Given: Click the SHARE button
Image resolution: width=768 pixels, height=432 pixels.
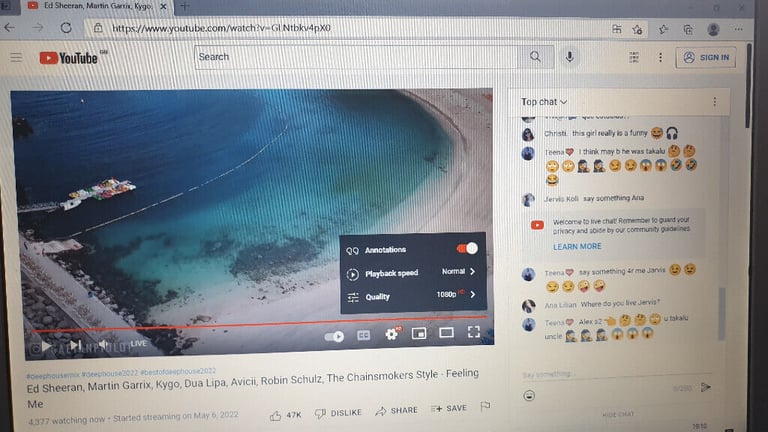Looking at the screenshot, I should [396, 410].
